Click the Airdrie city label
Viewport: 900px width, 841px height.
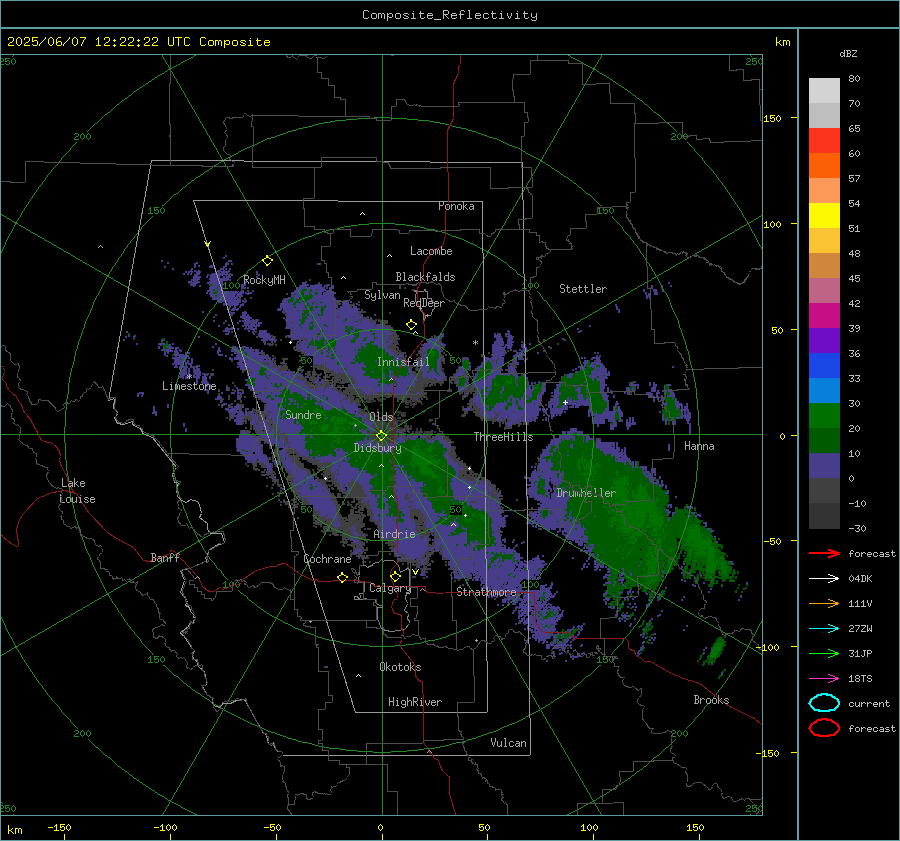(394, 534)
